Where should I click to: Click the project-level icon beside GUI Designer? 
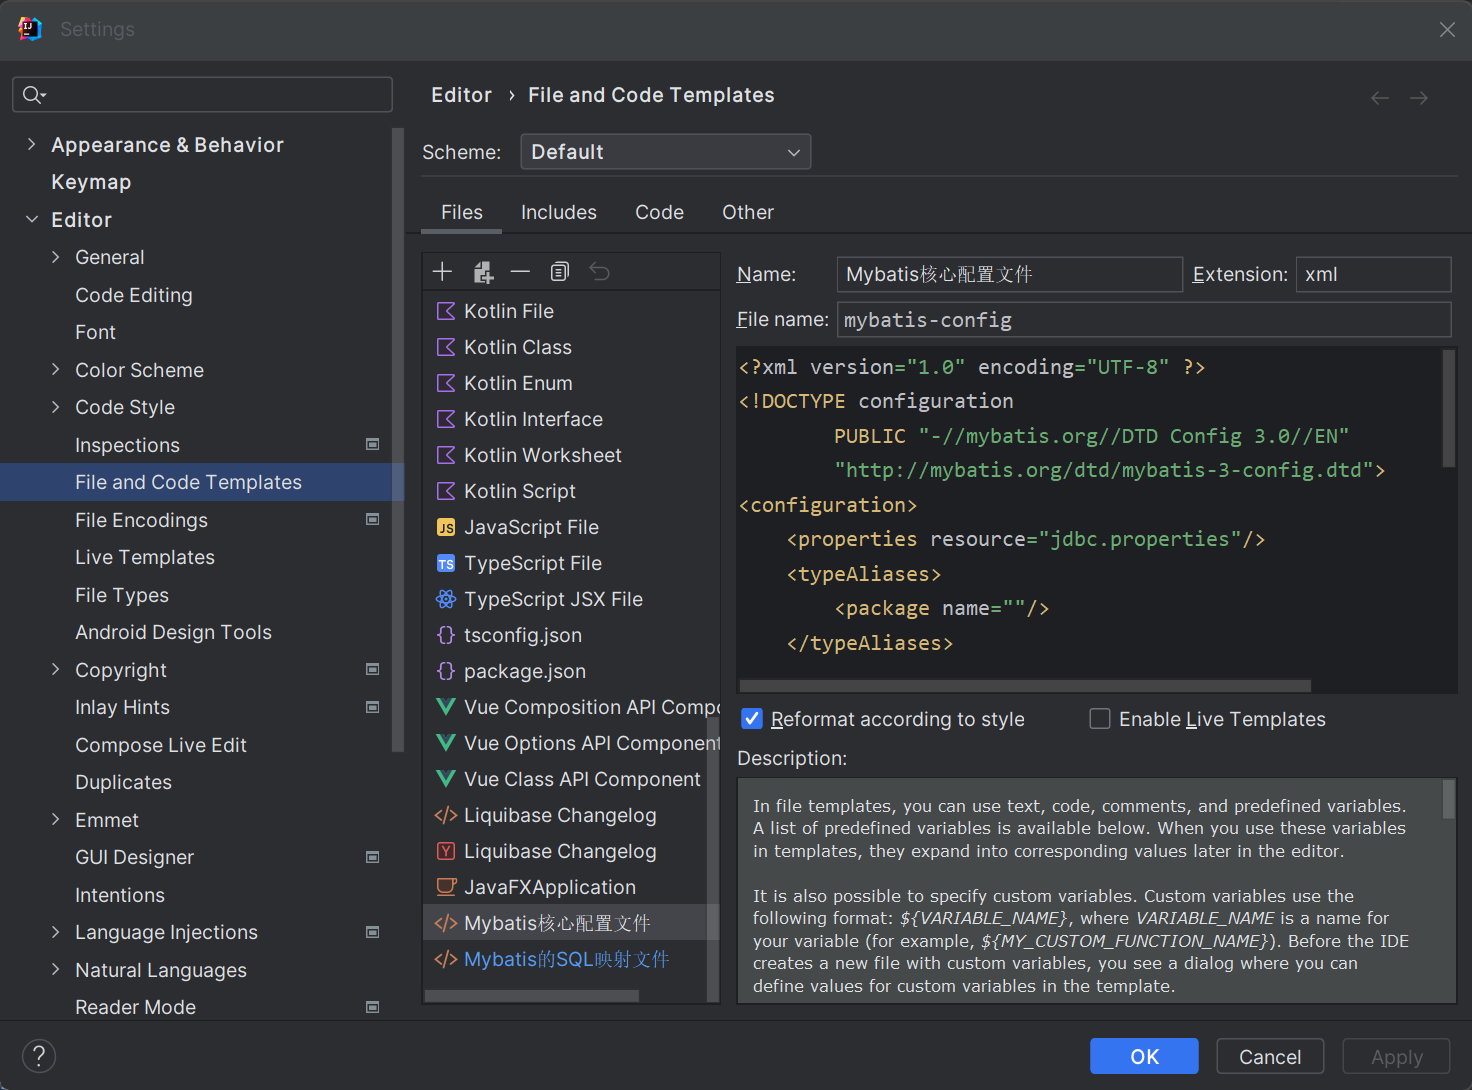pyautogui.click(x=373, y=857)
